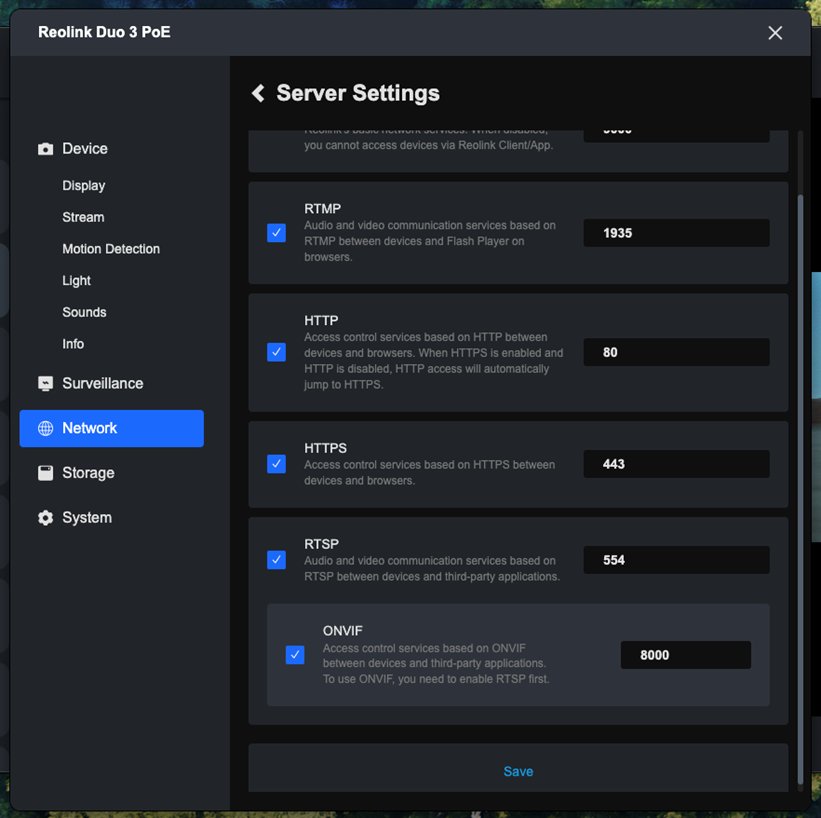Disable the HTTP checkbox
Viewport: 821px width, 818px height.
276,352
